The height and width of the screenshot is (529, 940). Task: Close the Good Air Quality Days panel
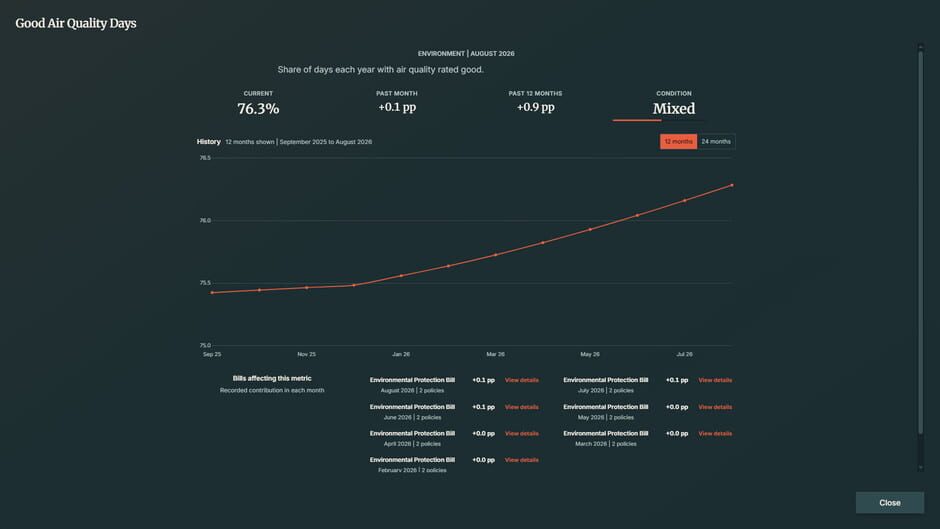coord(890,503)
